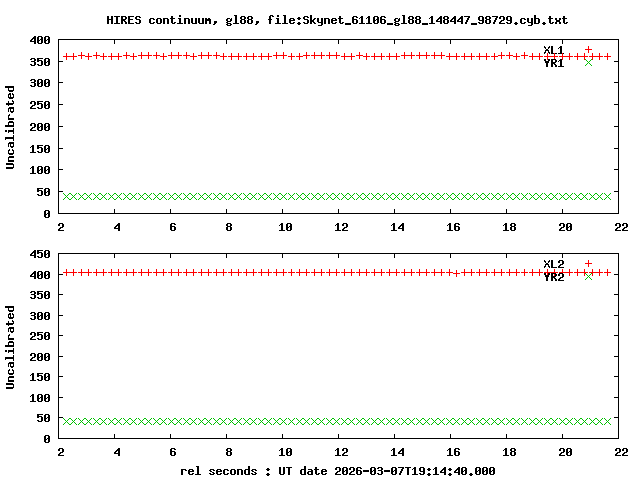This screenshot has height=480, width=640.
Task: Click the green cross marker beside YR2 legend
Action: [x=588, y=277]
